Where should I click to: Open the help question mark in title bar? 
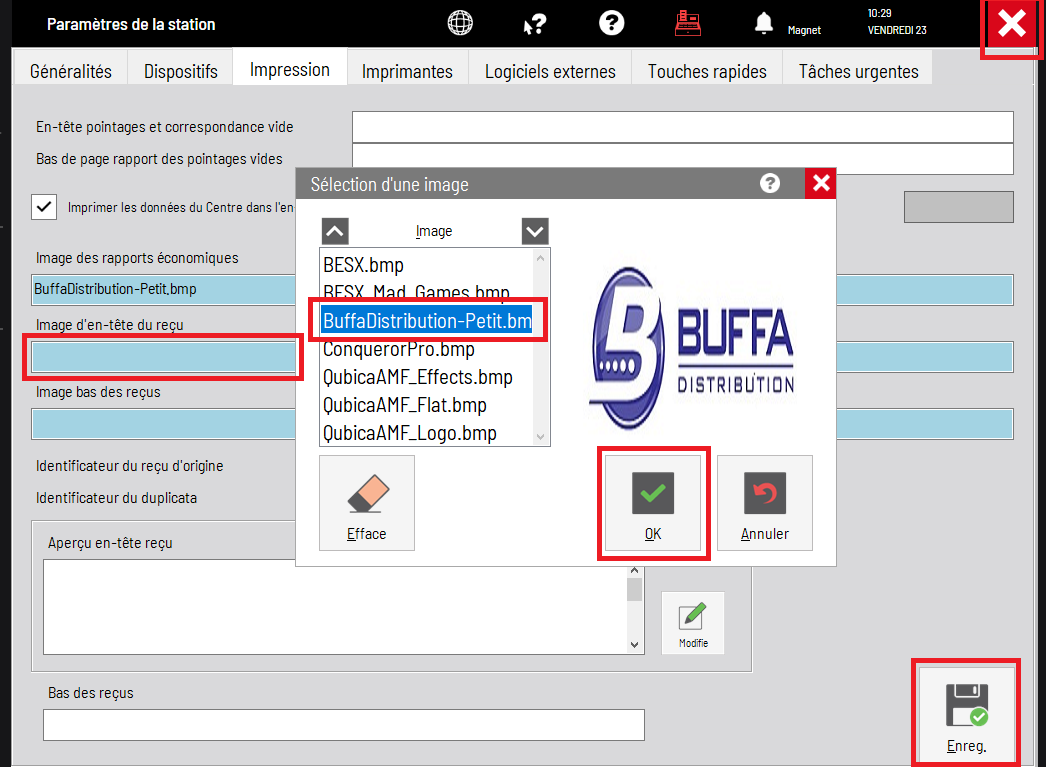pyautogui.click(x=611, y=23)
